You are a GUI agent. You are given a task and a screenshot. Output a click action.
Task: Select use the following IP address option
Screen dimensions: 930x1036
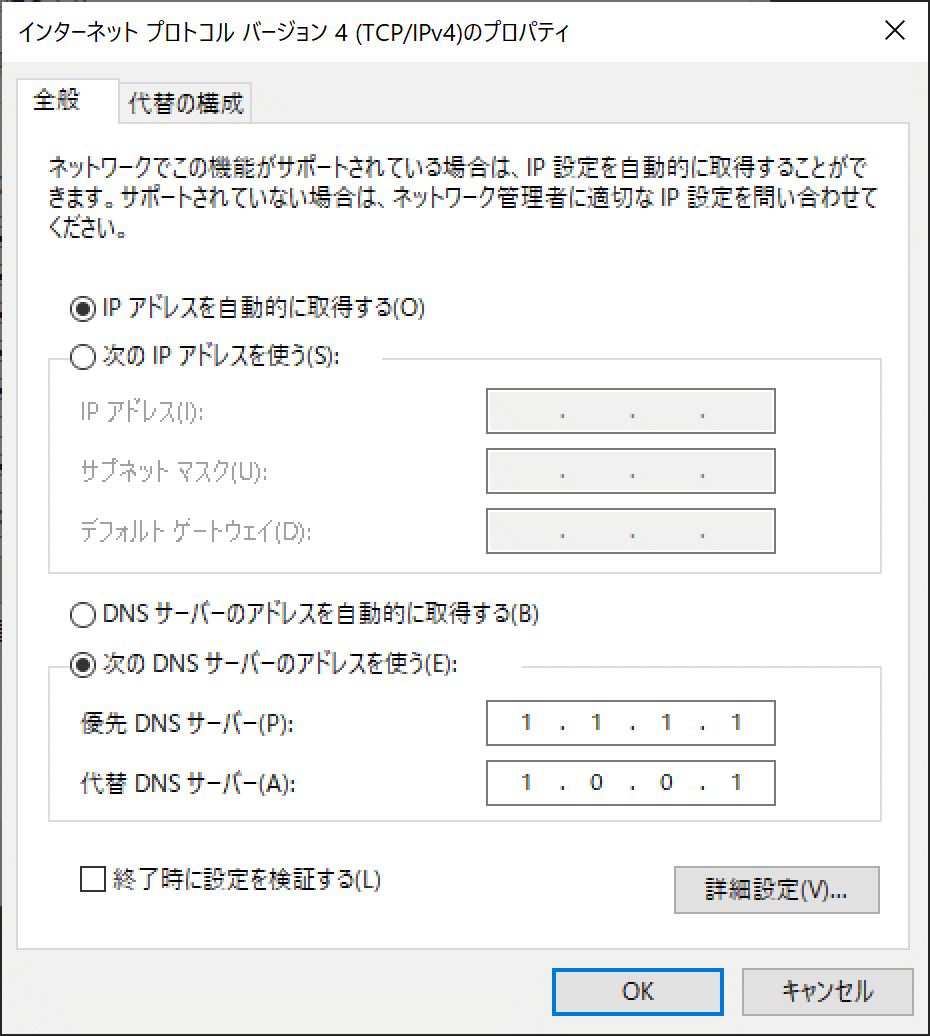click(x=82, y=355)
